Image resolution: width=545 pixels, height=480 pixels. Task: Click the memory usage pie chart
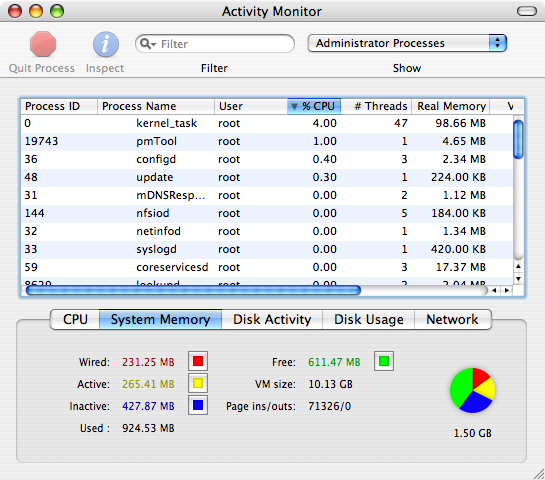(x=472, y=390)
